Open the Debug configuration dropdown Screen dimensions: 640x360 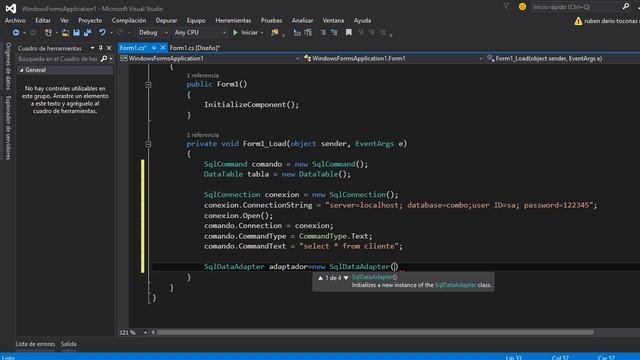tap(153, 33)
